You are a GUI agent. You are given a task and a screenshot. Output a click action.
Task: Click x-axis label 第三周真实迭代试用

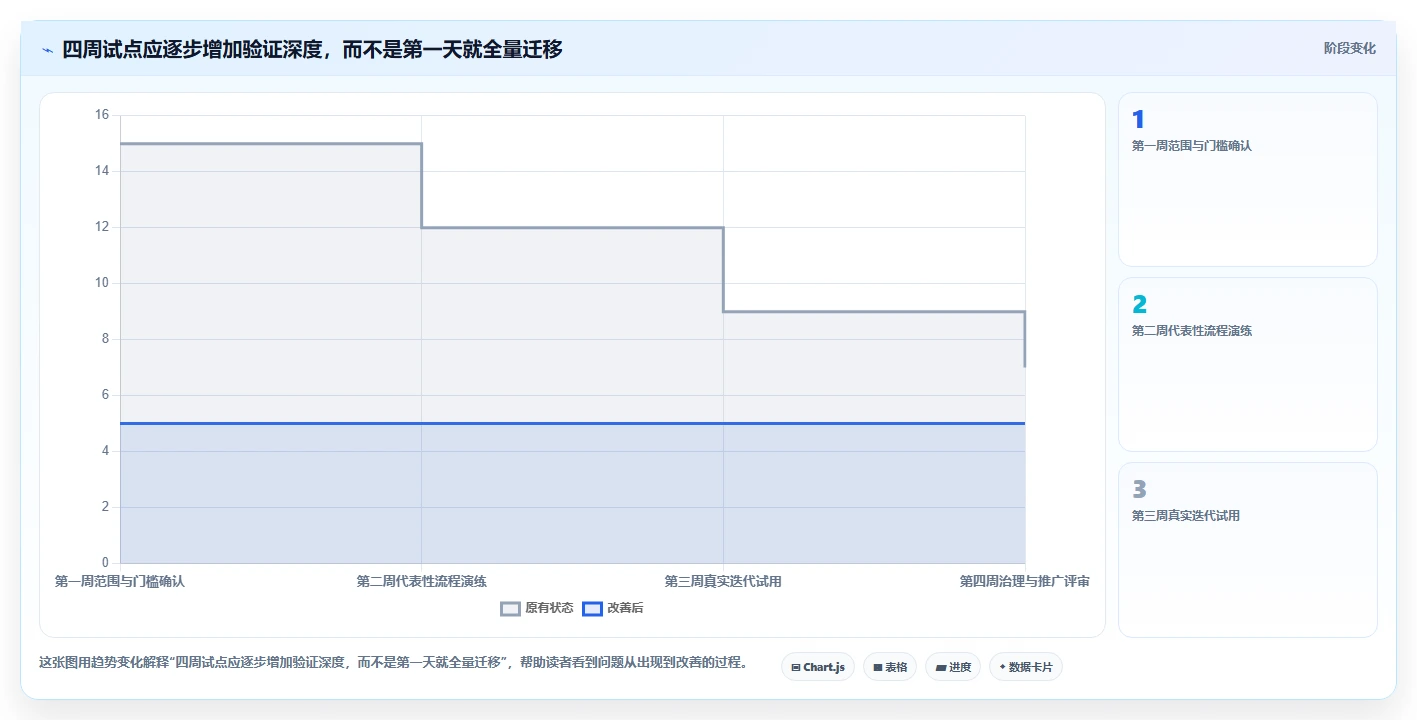(x=723, y=581)
